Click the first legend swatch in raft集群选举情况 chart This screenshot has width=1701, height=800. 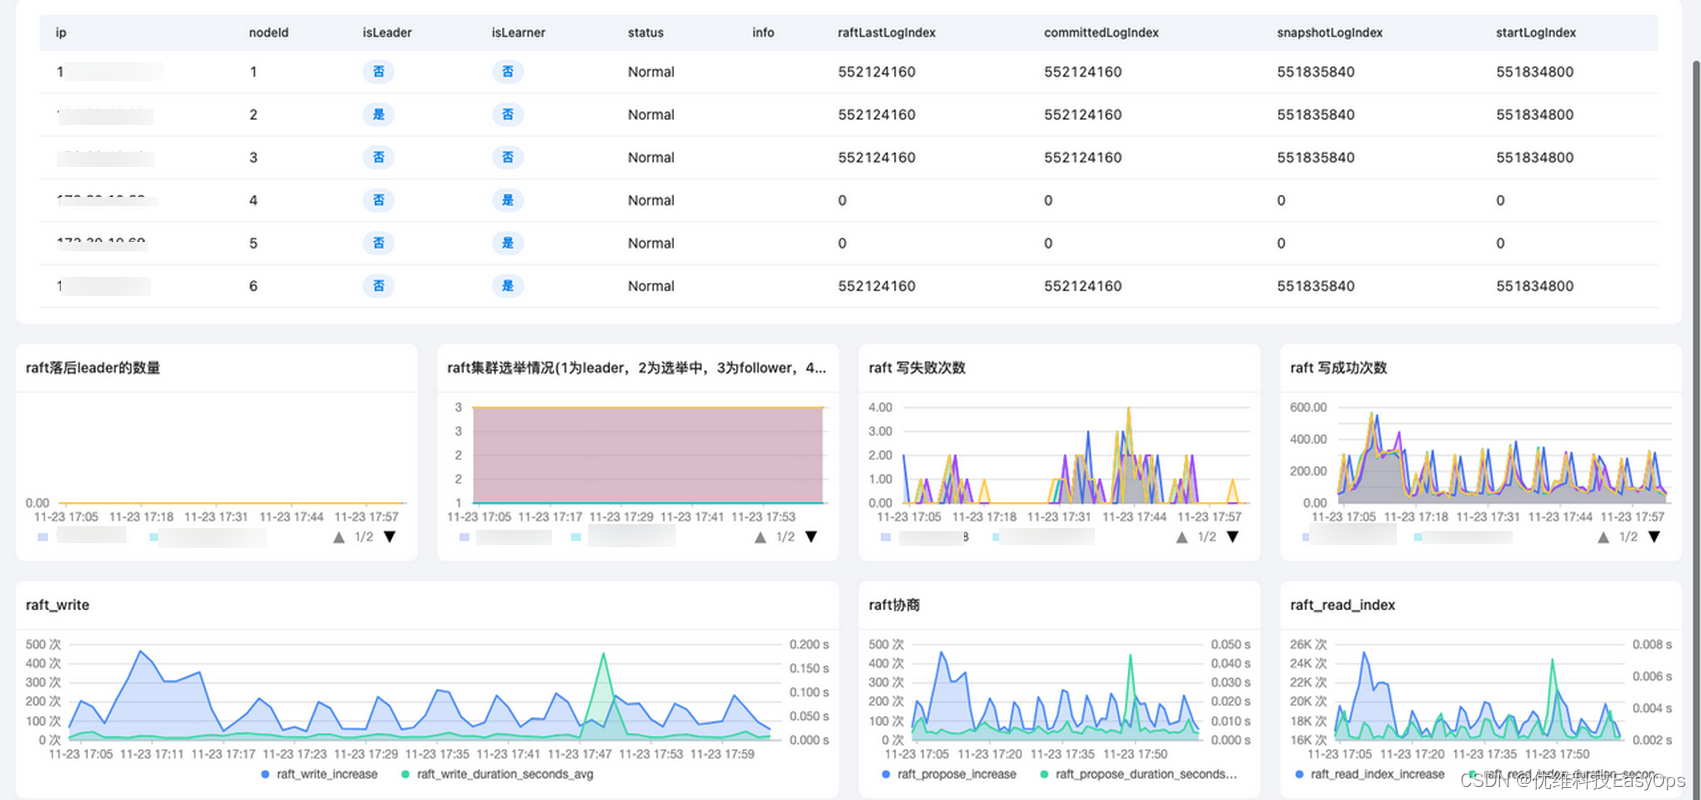[464, 537]
